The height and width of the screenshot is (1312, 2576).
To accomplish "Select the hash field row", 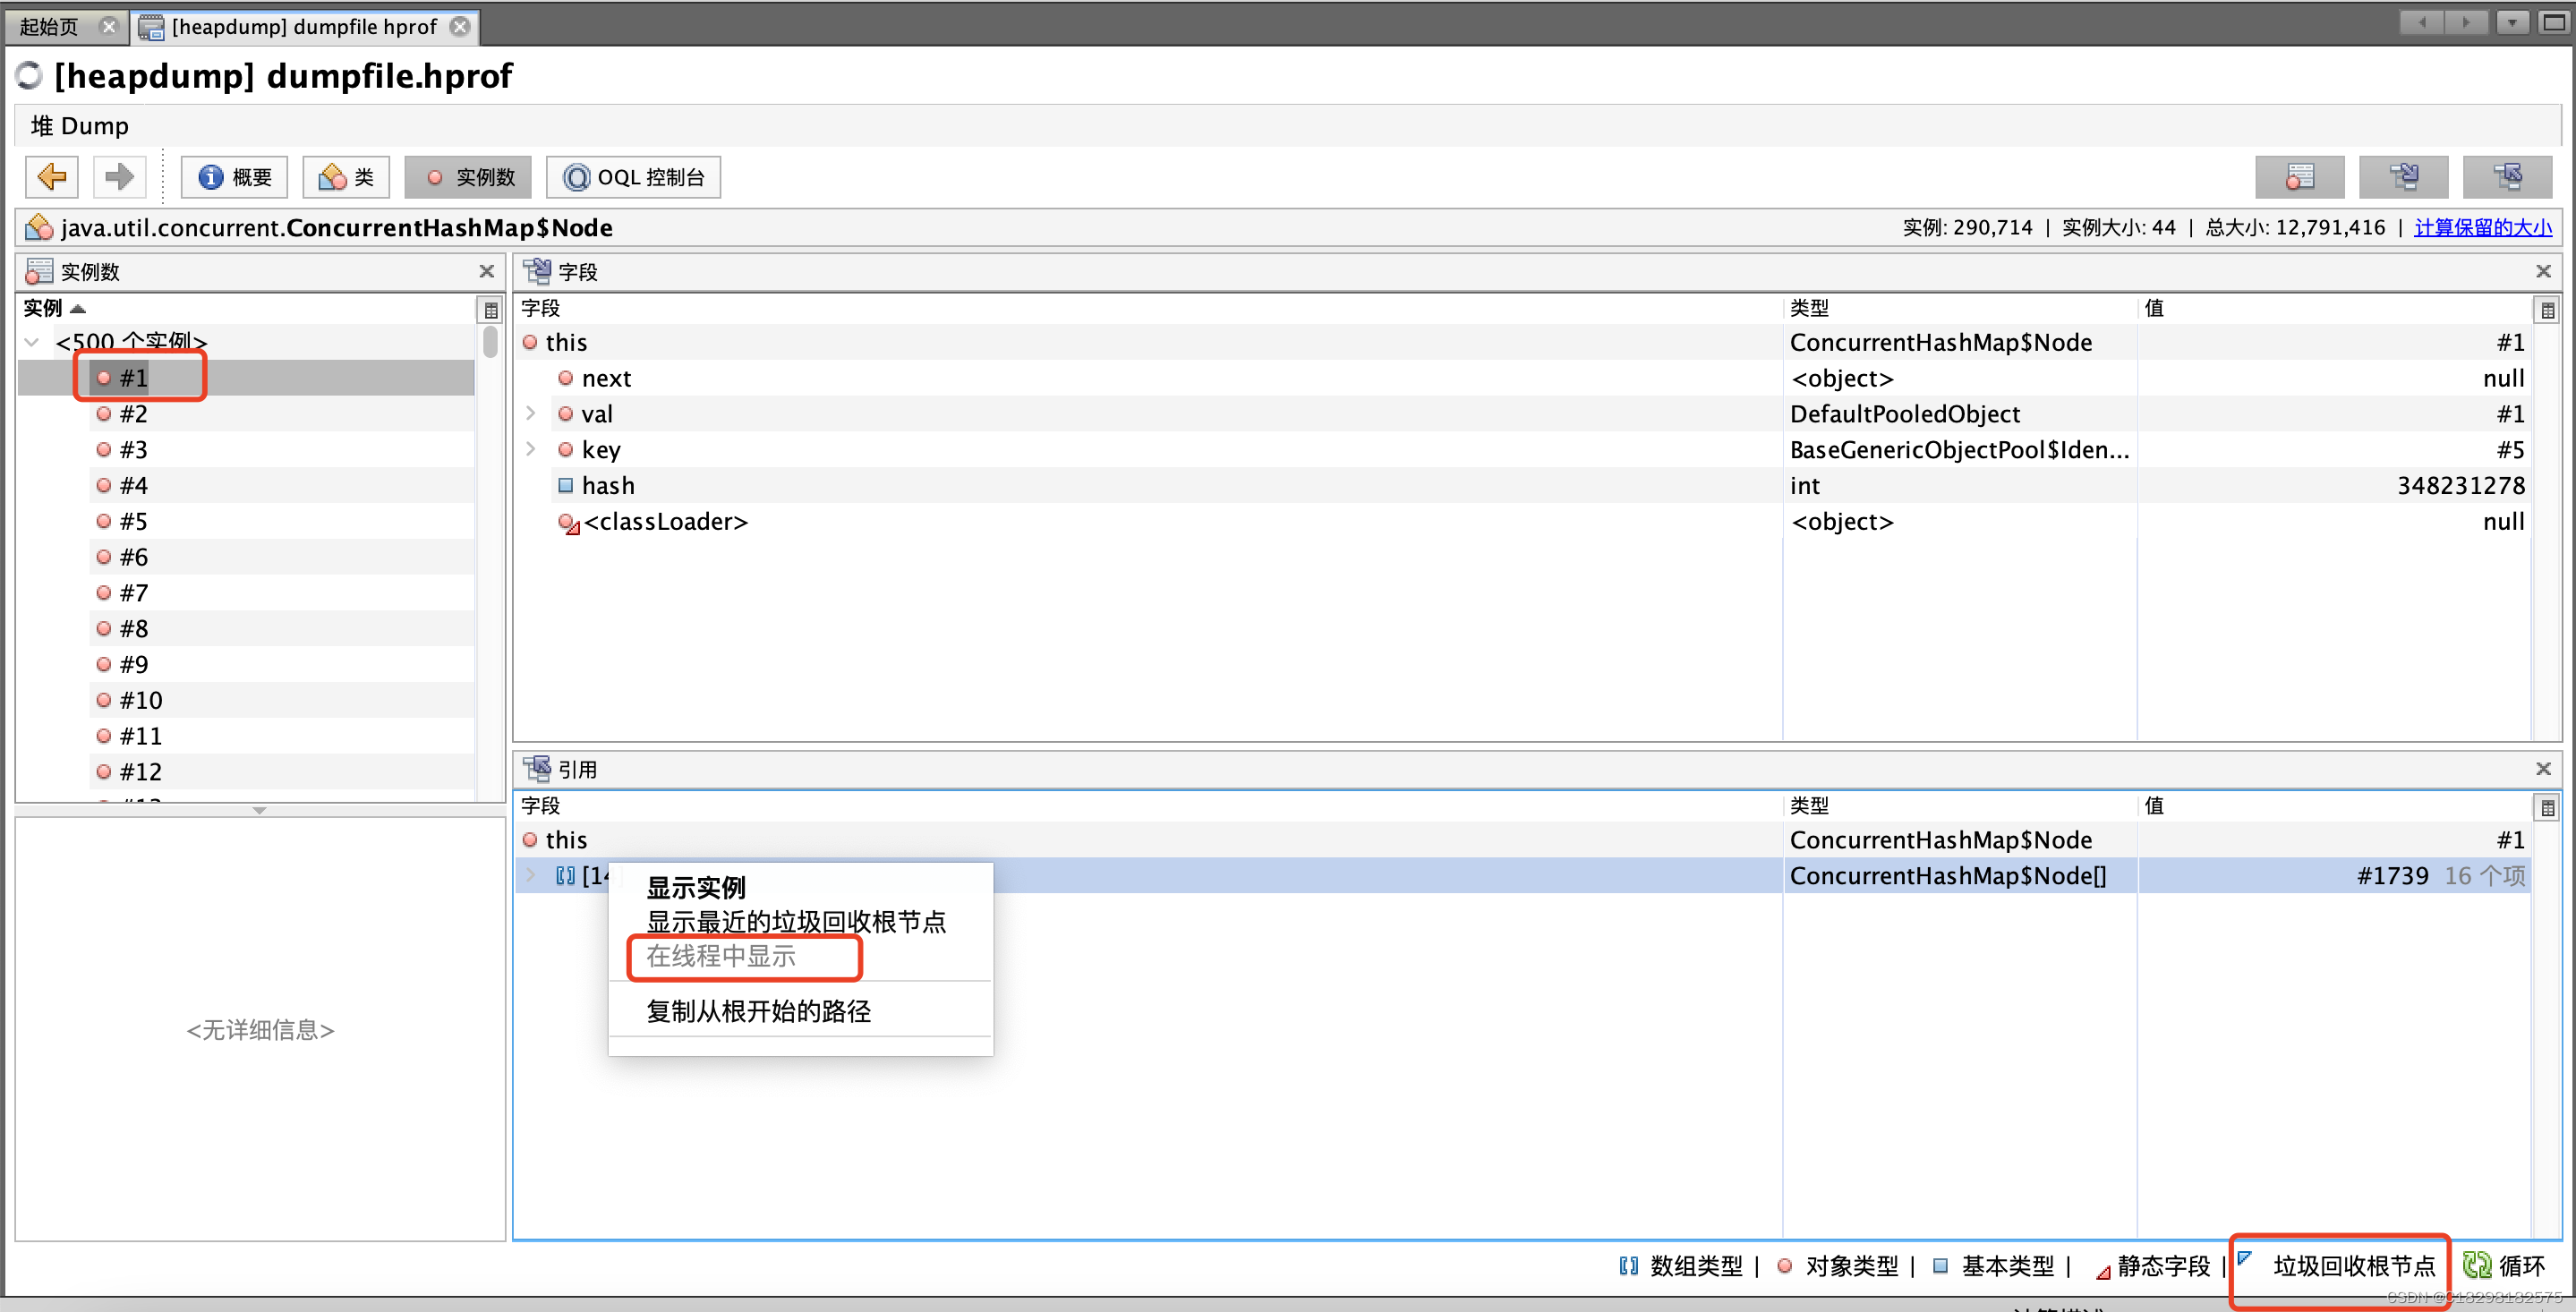I will 1522,486.
